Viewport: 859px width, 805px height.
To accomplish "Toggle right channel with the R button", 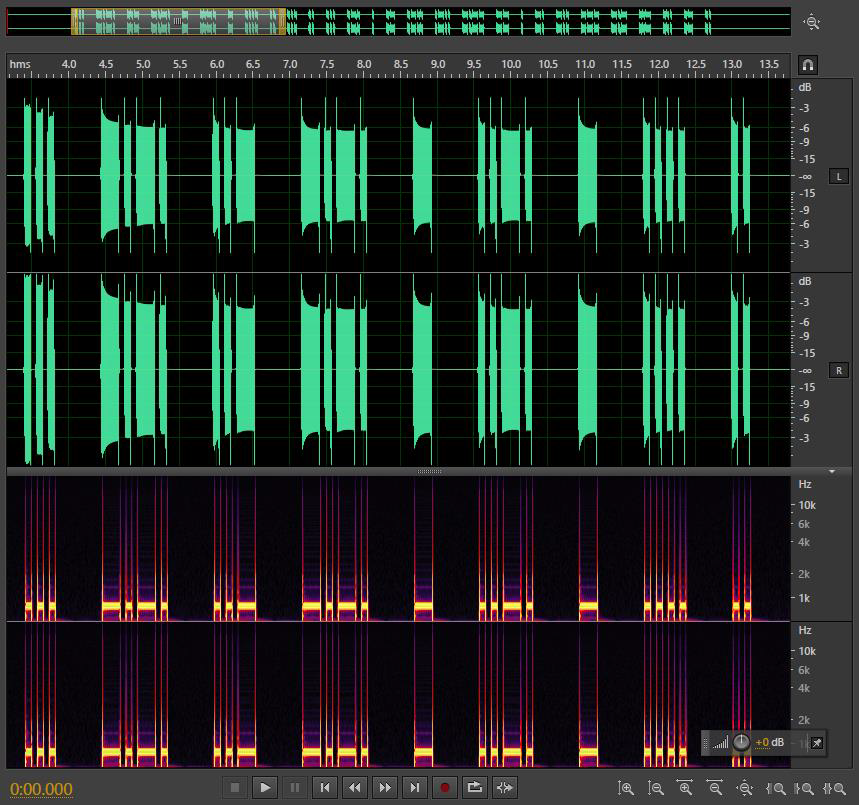I will click(x=838, y=370).
